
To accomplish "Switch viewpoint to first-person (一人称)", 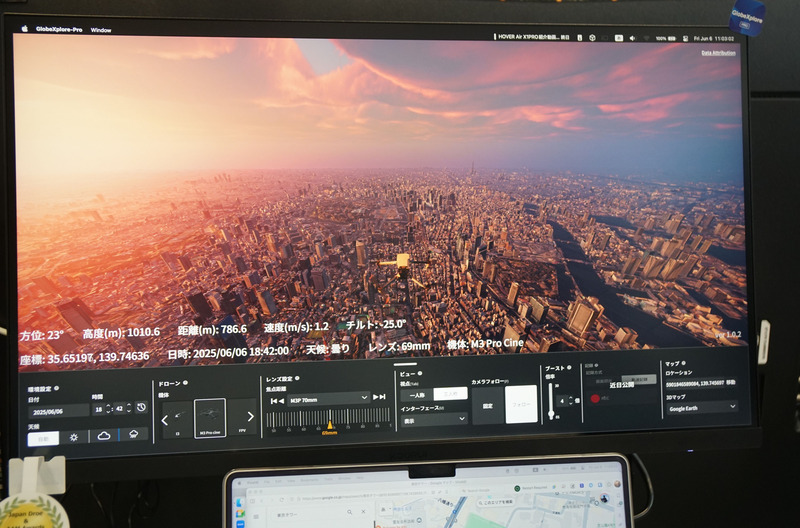I will (416, 394).
